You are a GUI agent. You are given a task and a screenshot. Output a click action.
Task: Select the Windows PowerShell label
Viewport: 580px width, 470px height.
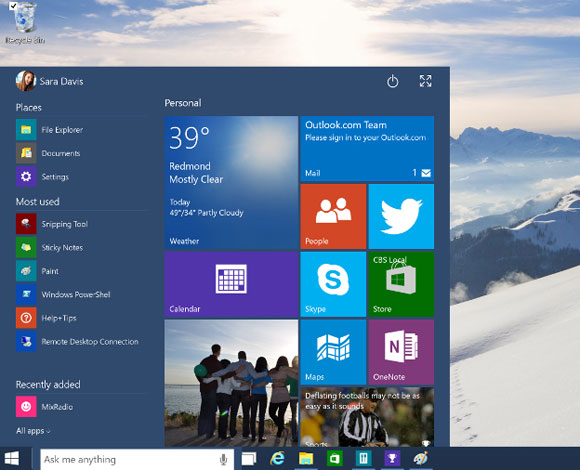[x=76, y=295]
